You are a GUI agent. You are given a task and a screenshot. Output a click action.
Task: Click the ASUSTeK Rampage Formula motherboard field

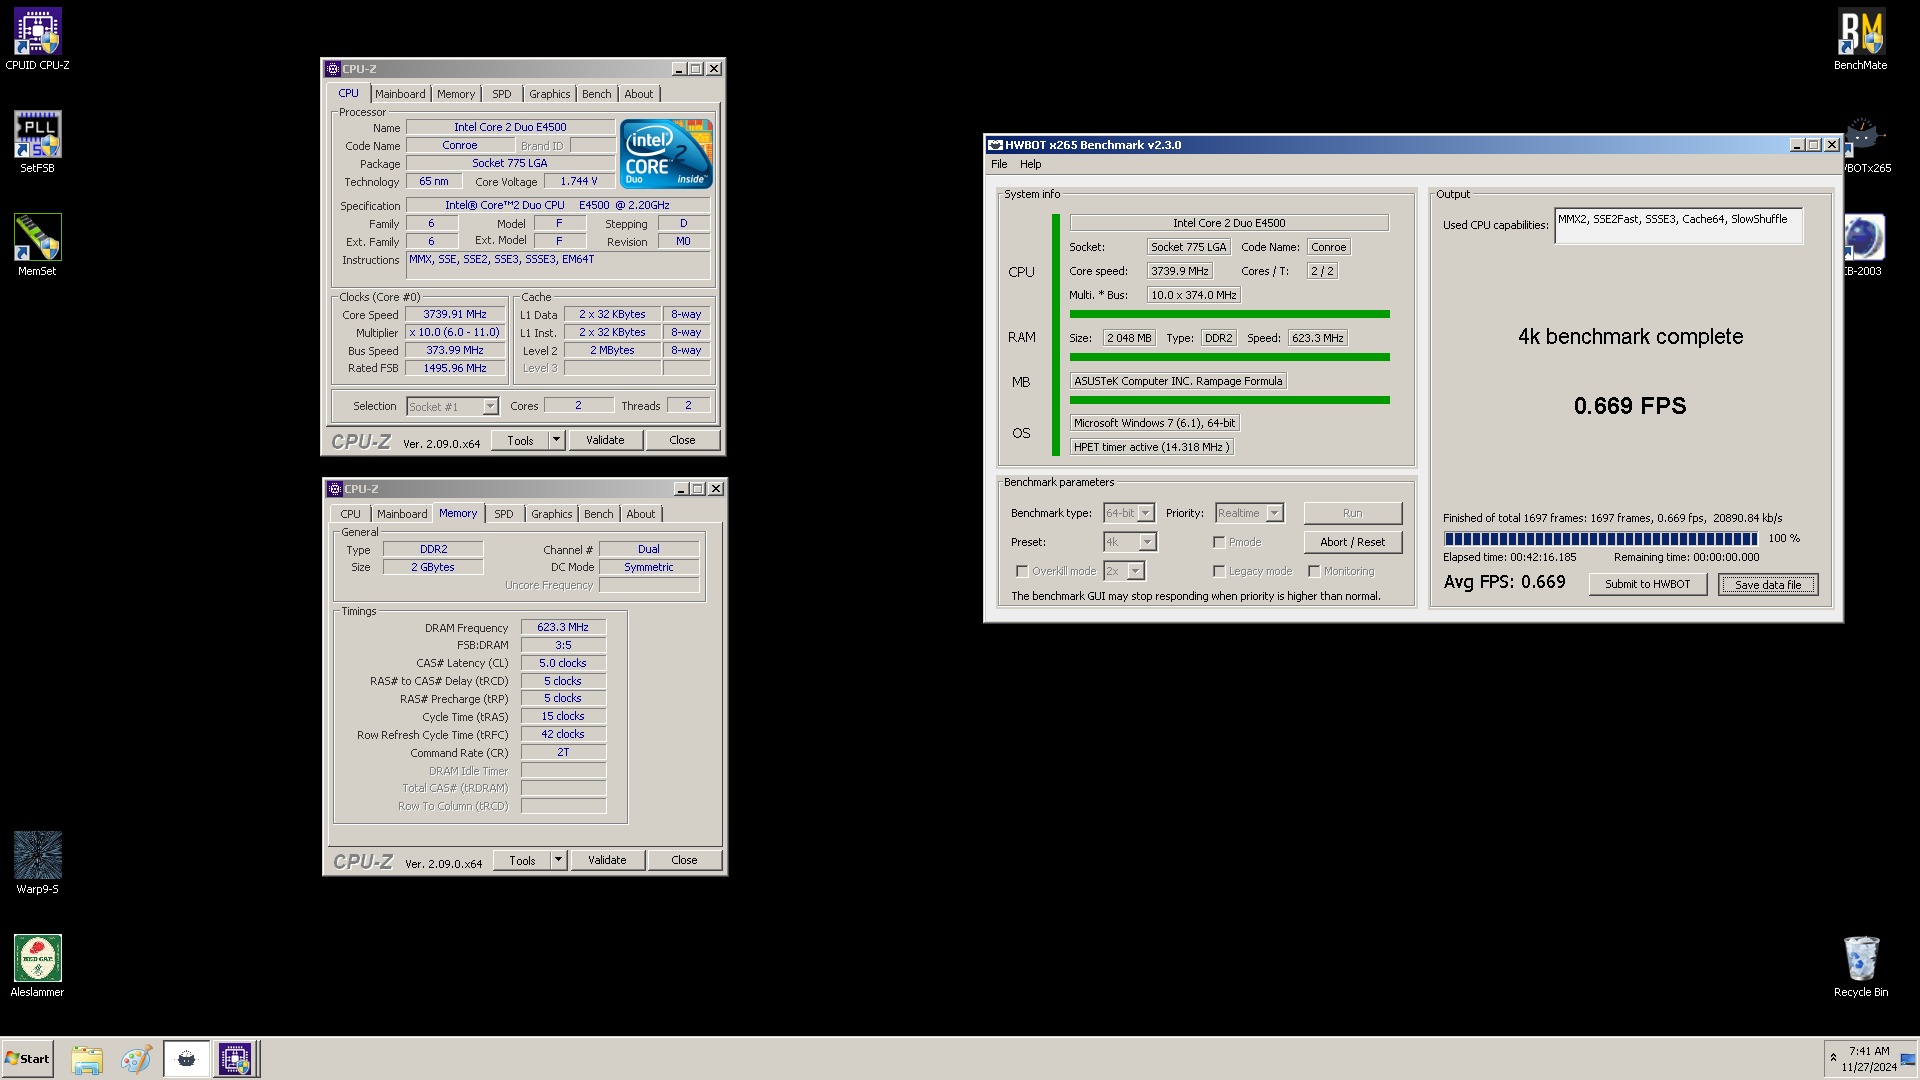(x=1178, y=381)
